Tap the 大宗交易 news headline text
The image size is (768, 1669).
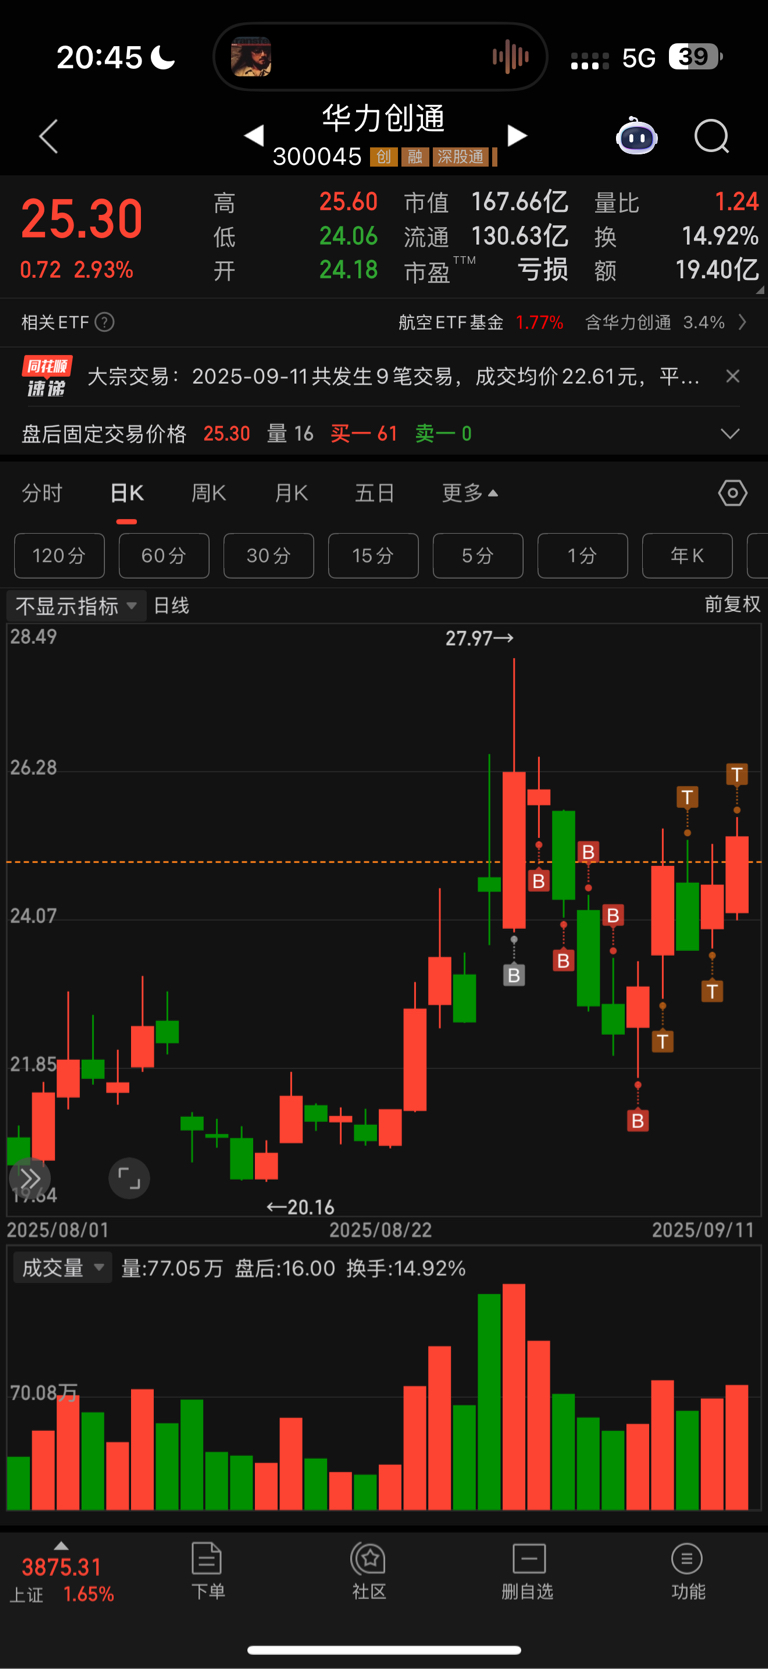coord(393,377)
